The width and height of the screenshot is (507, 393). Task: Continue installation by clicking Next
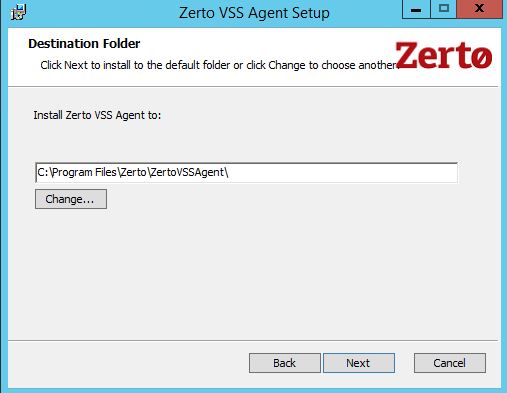[359, 363]
